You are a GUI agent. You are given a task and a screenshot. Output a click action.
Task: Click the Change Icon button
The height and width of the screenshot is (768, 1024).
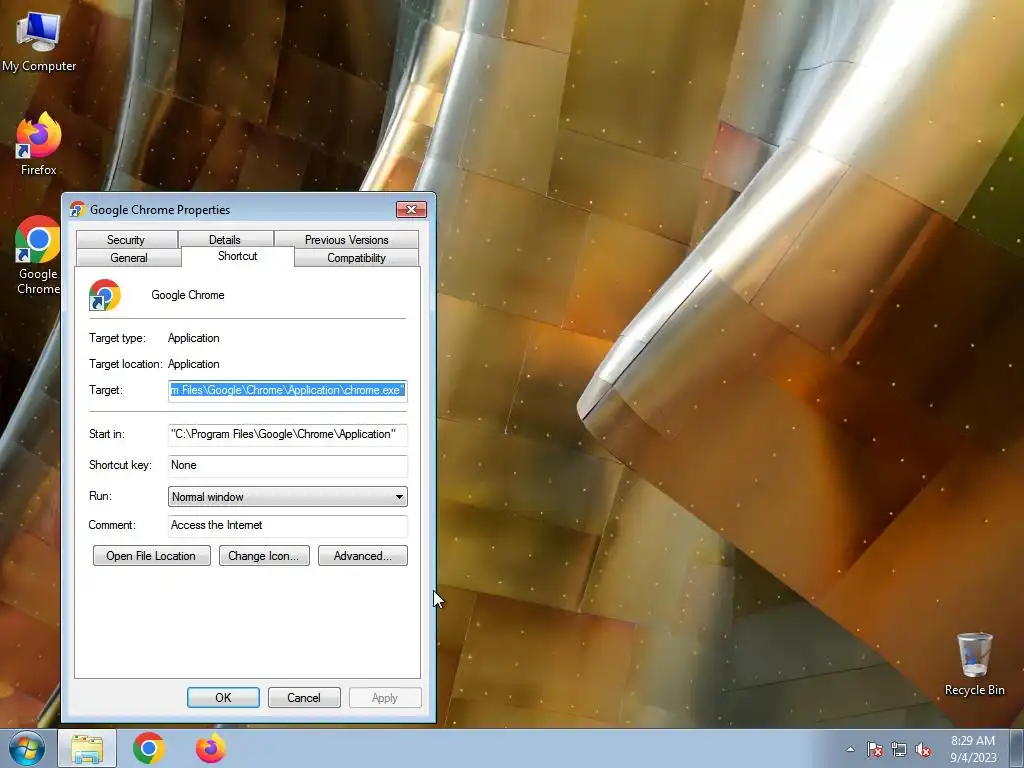(x=264, y=556)
